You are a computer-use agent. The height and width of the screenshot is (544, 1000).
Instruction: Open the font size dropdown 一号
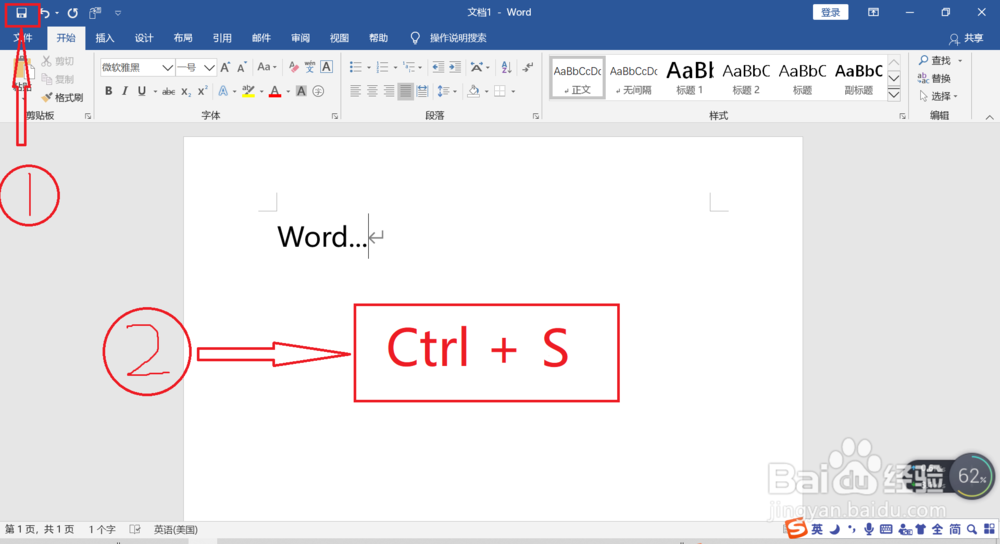click(209, 67)
